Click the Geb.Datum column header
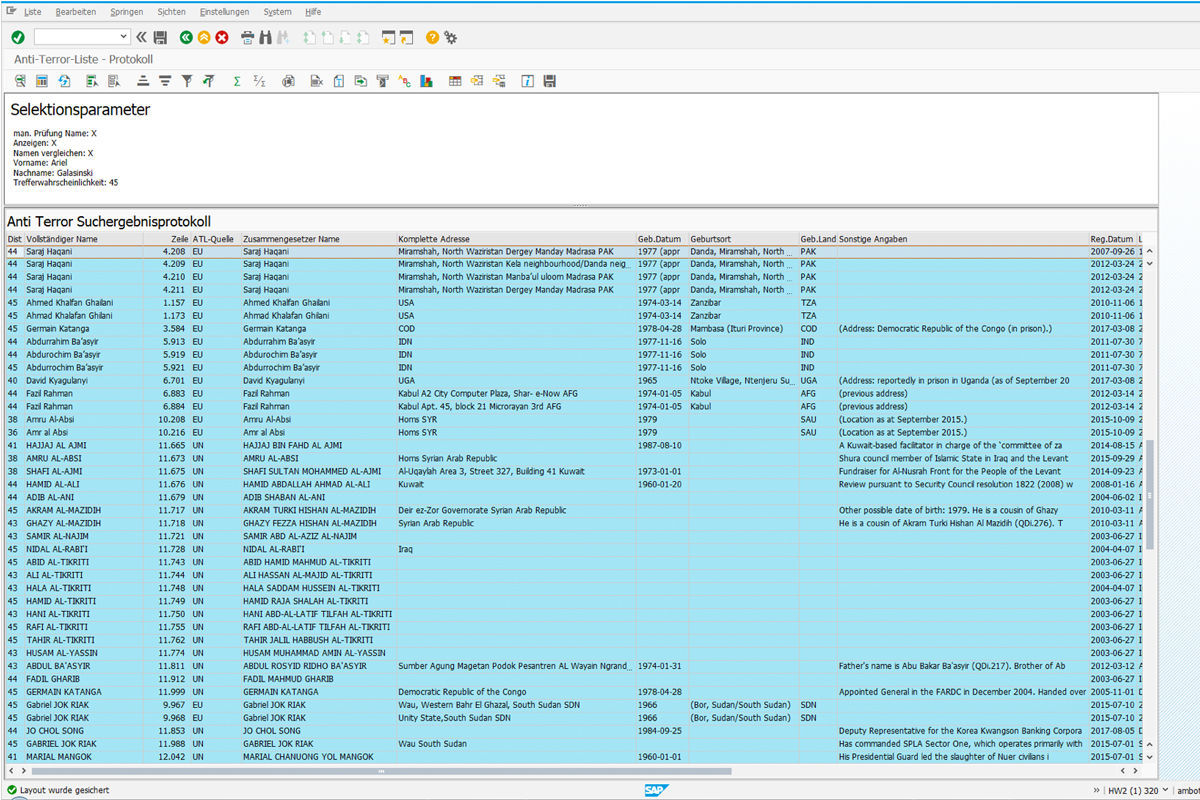 tap(662, 239)
